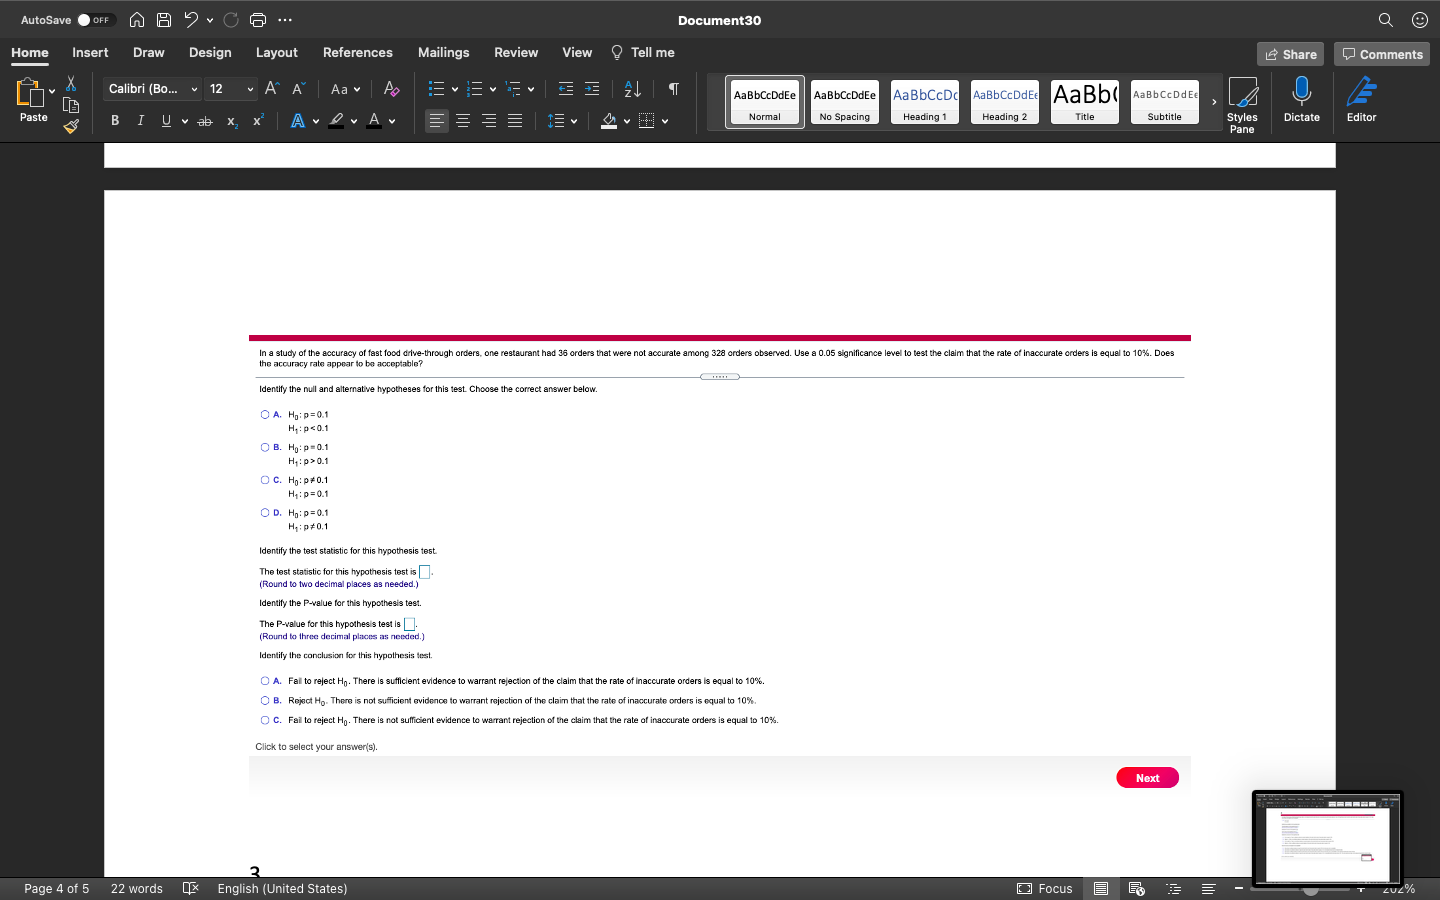Apply superscript formatting
The height and width of the screenshot is (900, 1440).
[x=258, y=121]
